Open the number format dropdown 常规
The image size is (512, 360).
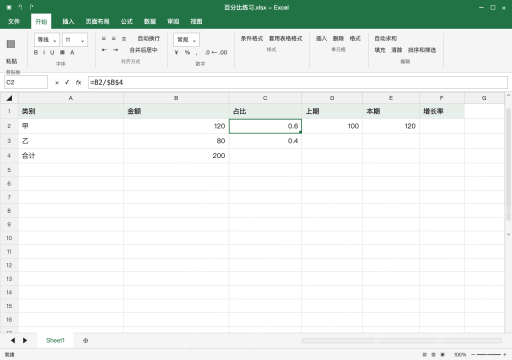point(186,40)
